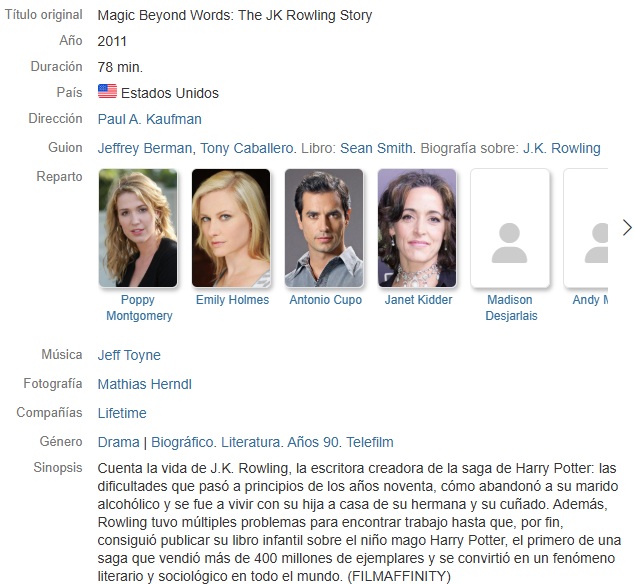Open Poppy Montgomery's photo thumbnail
The width and height of the screenshot is (635, 584).
[x=138, y=228]
